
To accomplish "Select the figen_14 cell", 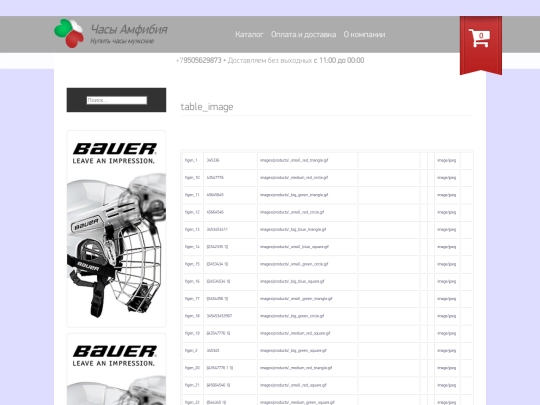I will click(192, 247).
